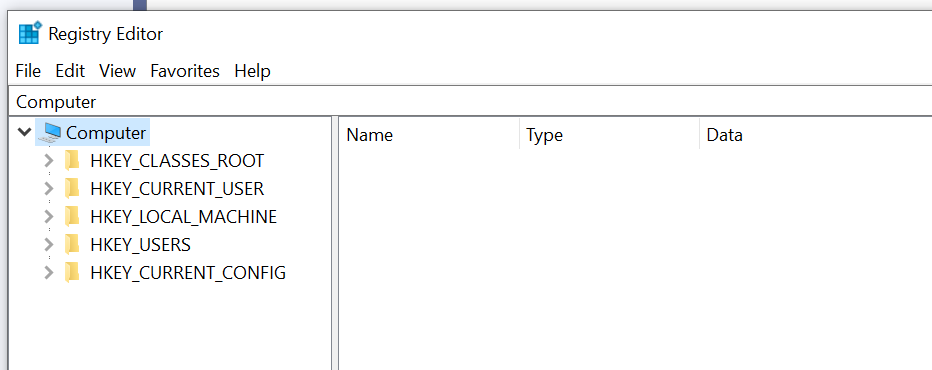Expand the HKEY_LOCAL_MACHINE key
Screen dimensions: 932x370
point(49,217)
